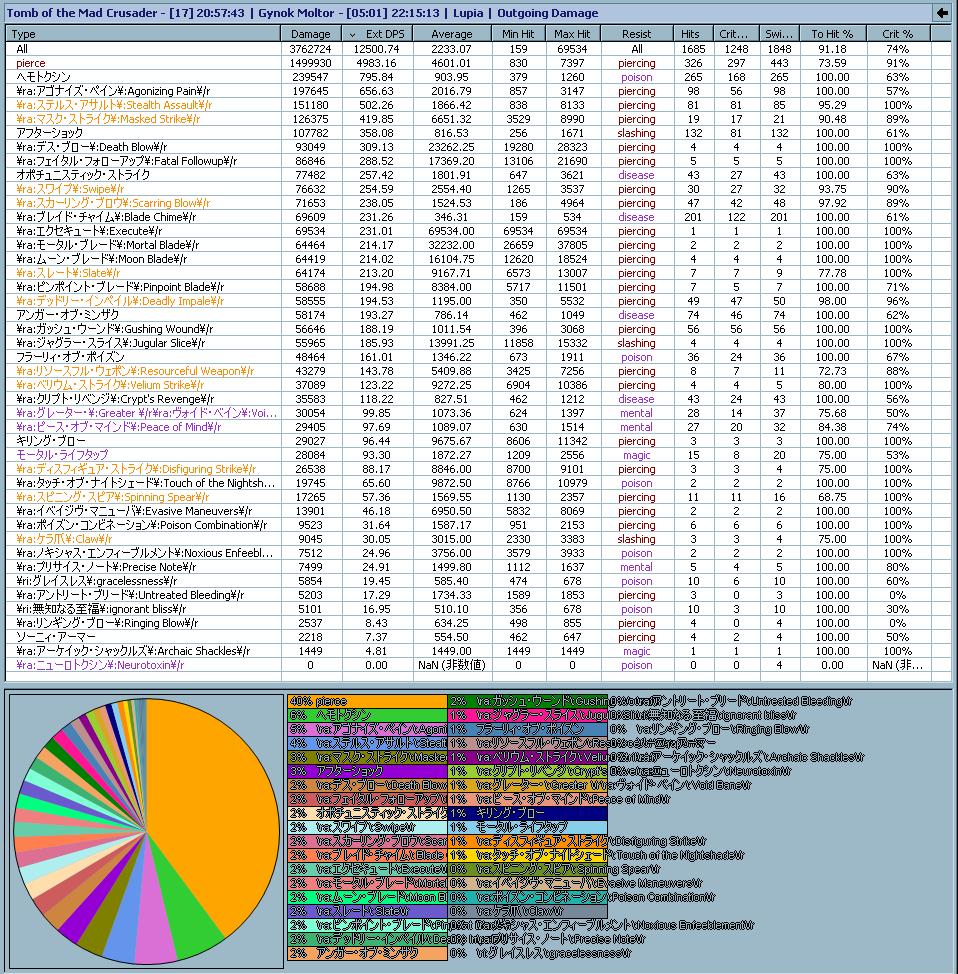Screen dimensions: 958x974
Task: Select the Untreated Bleeding row
Action: tap(478, 595)
